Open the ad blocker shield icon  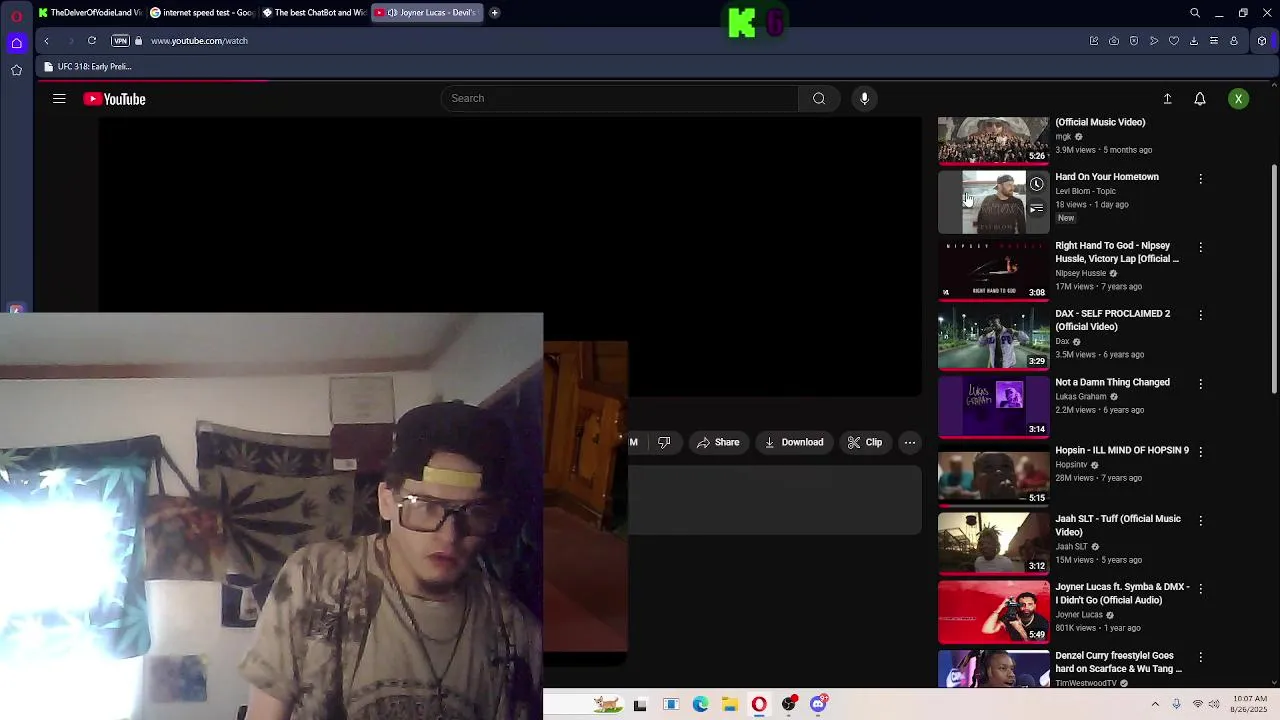click(1134, 41)
